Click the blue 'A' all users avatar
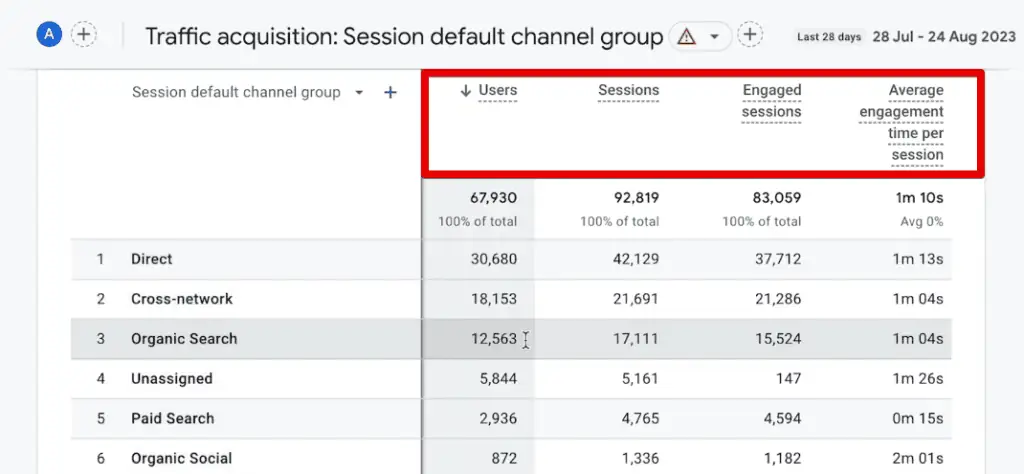Image resolution: width=1024 pixels, height=474 pixels. pyautogui.click(x=50, y=35)
